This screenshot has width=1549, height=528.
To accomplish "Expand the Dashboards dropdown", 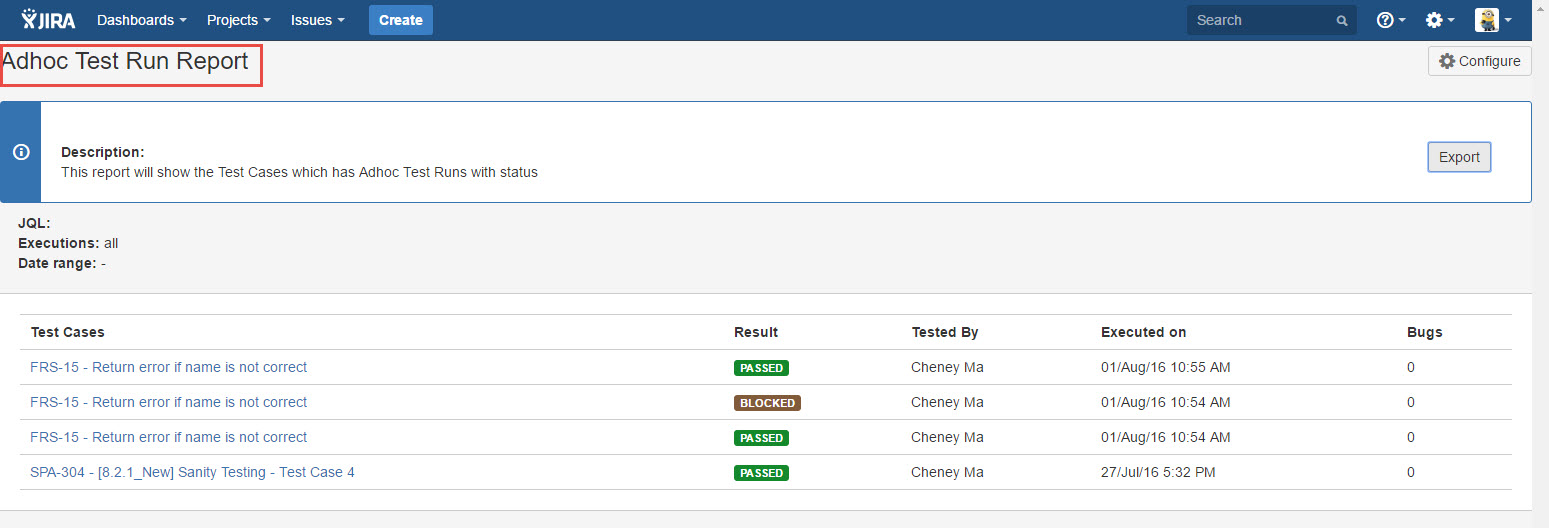I will [141, 20].
